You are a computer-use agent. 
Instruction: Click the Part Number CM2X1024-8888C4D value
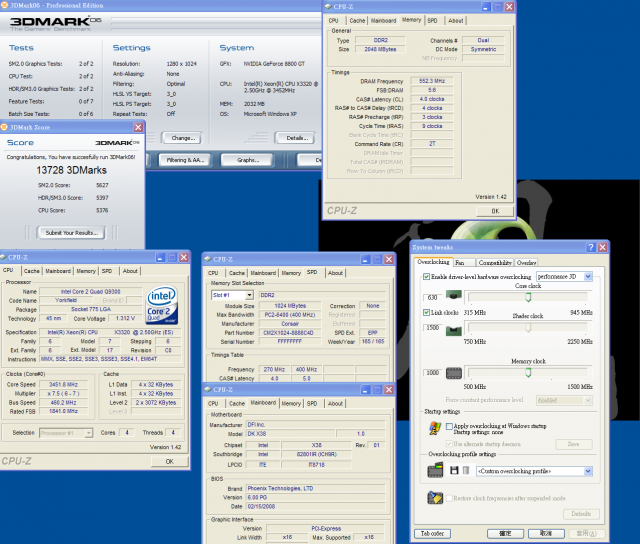(289, 333)
